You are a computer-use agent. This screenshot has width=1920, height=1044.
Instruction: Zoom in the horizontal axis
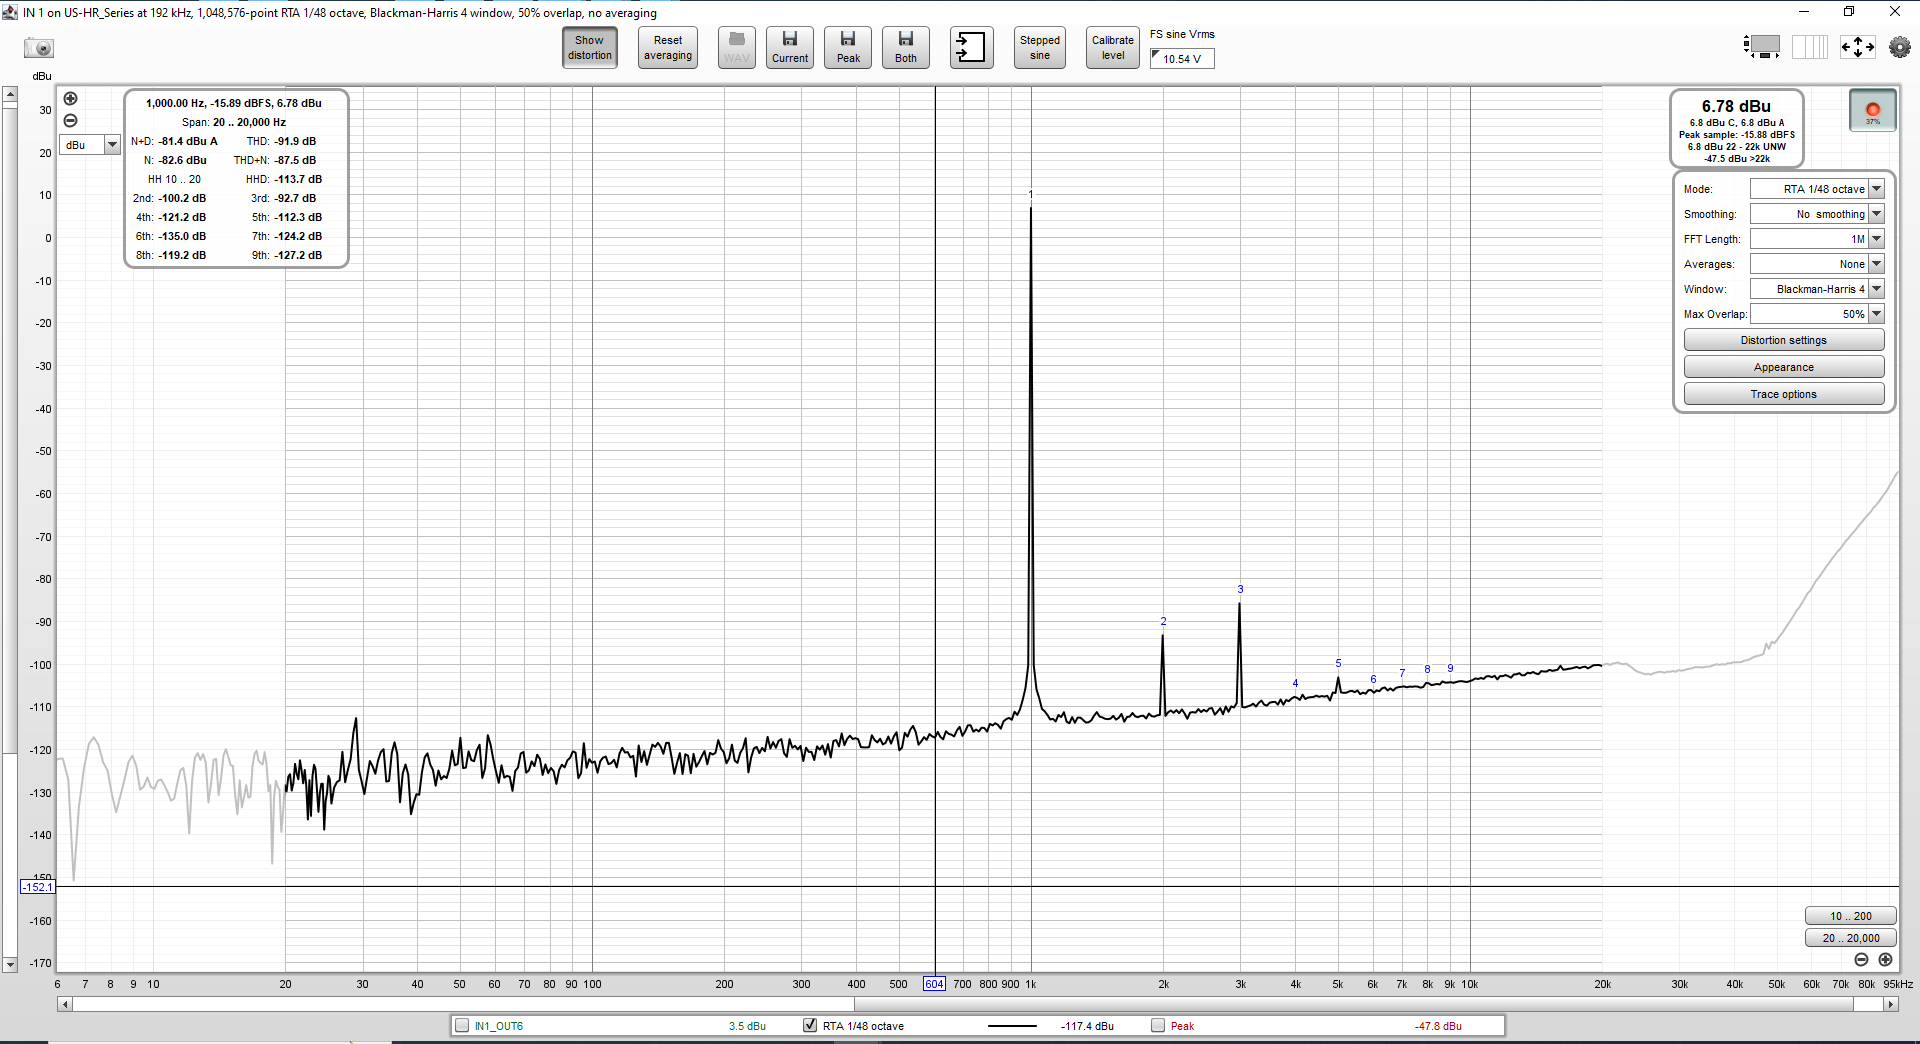(x=1885, y=959)
